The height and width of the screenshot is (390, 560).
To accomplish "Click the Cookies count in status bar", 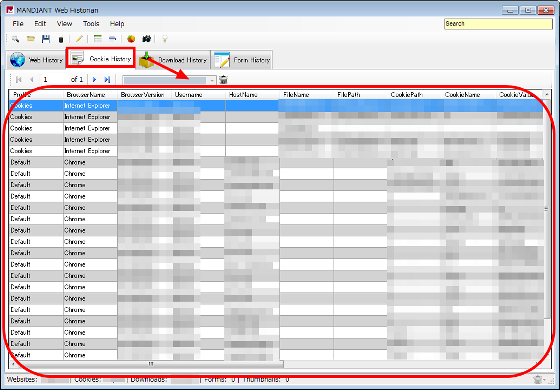I will (x=100, y=379).
